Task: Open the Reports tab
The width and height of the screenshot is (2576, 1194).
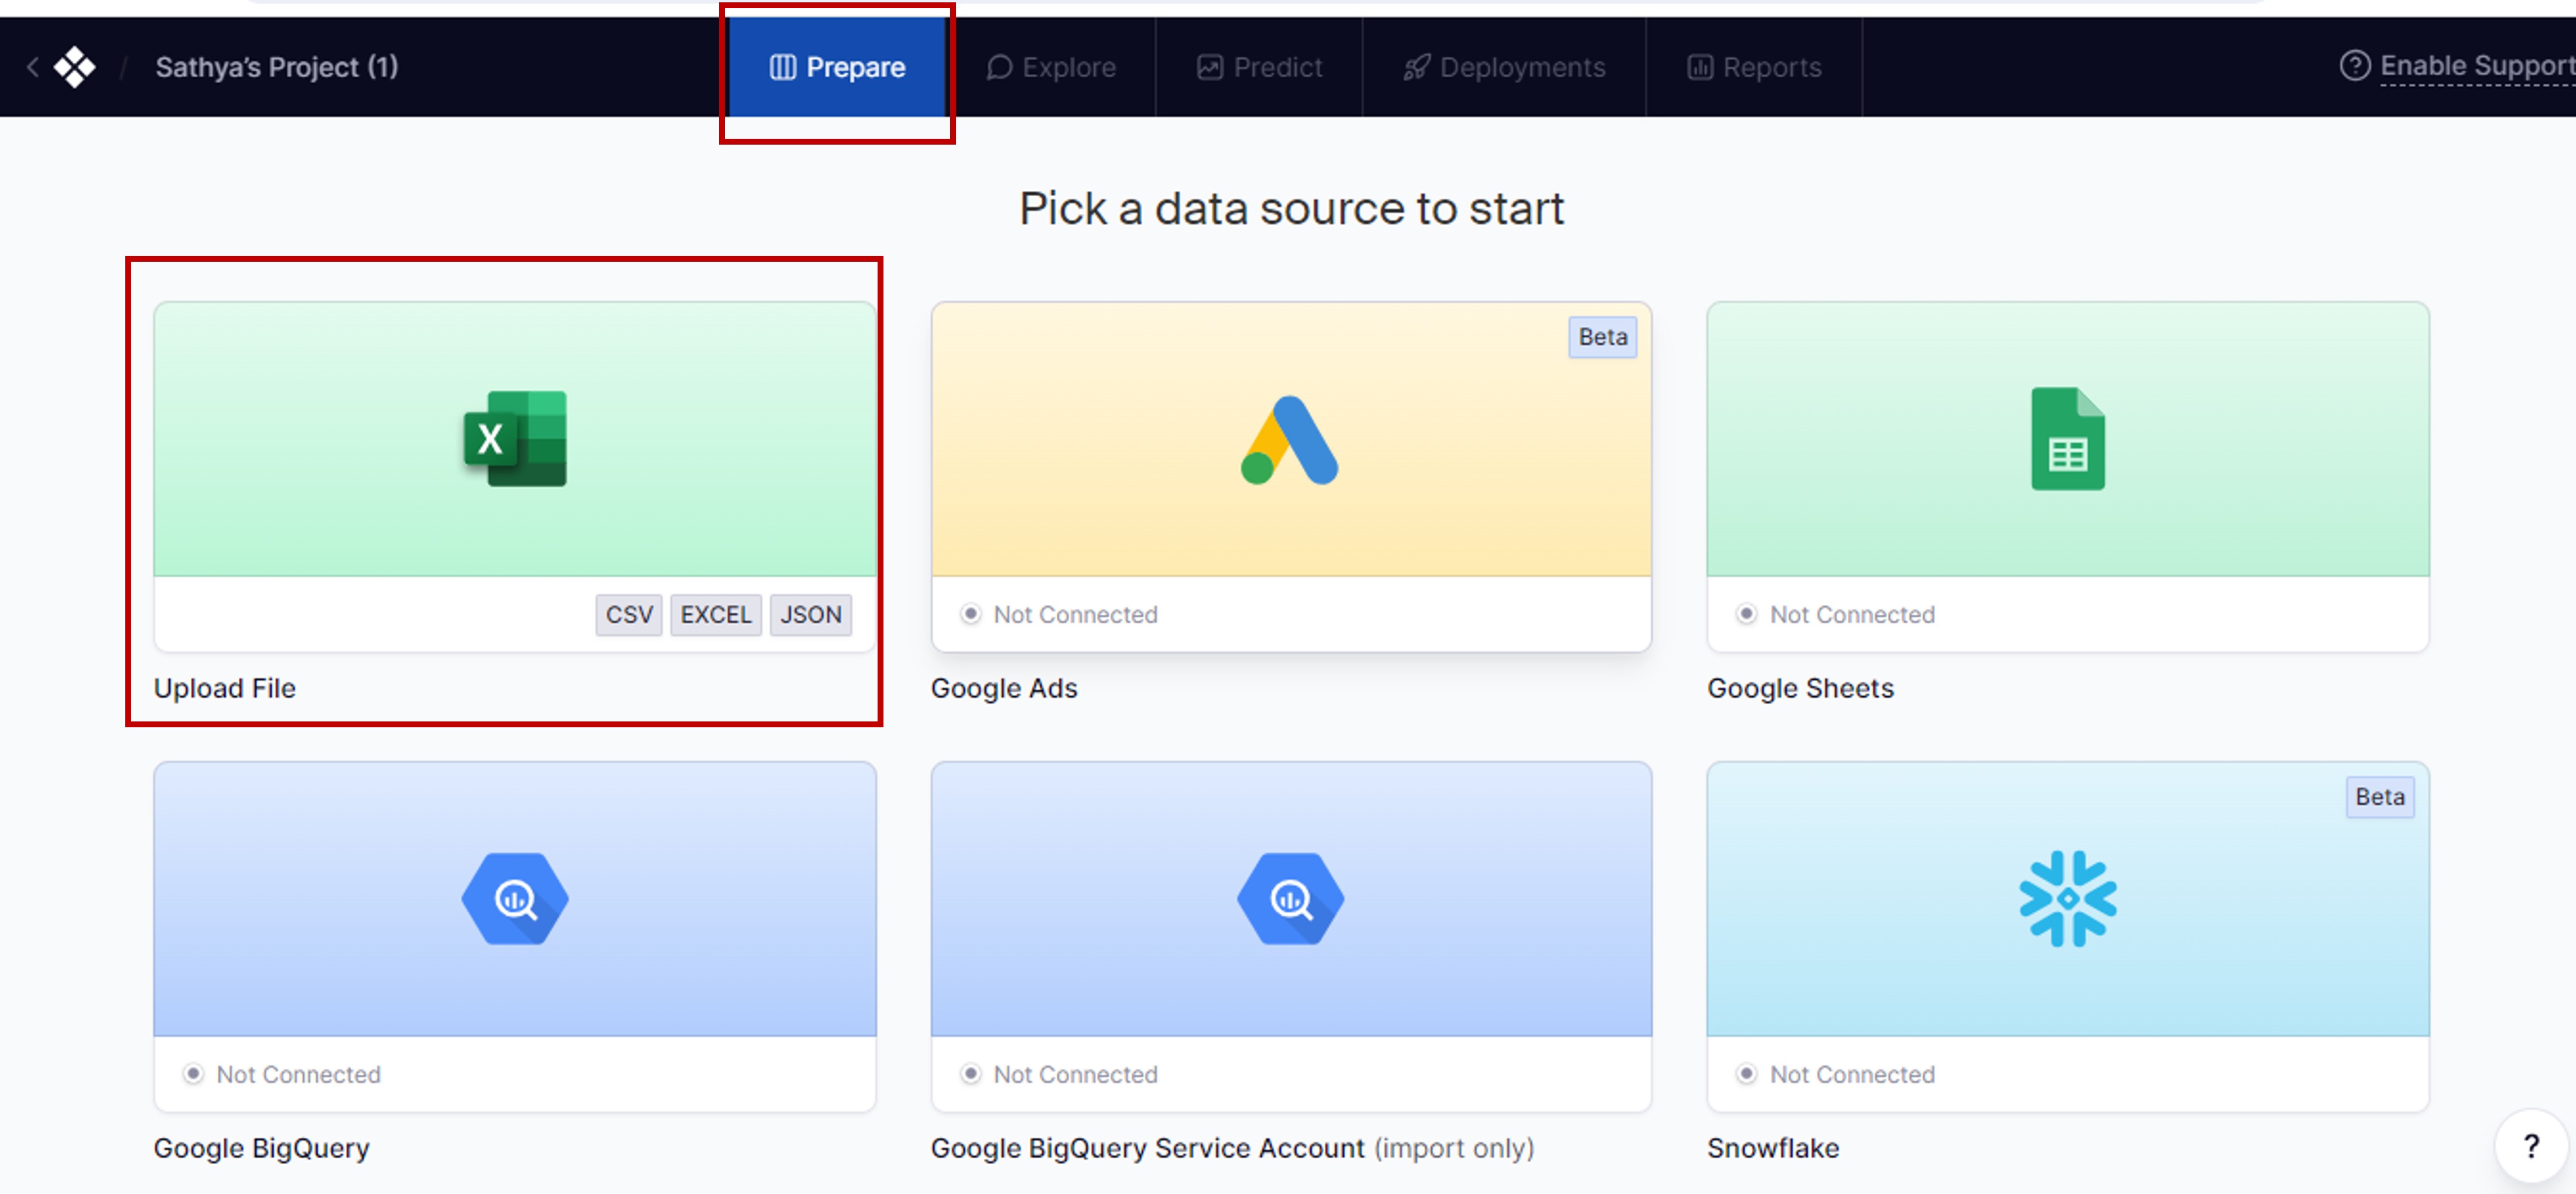Action: click(x=1755, y=67)
